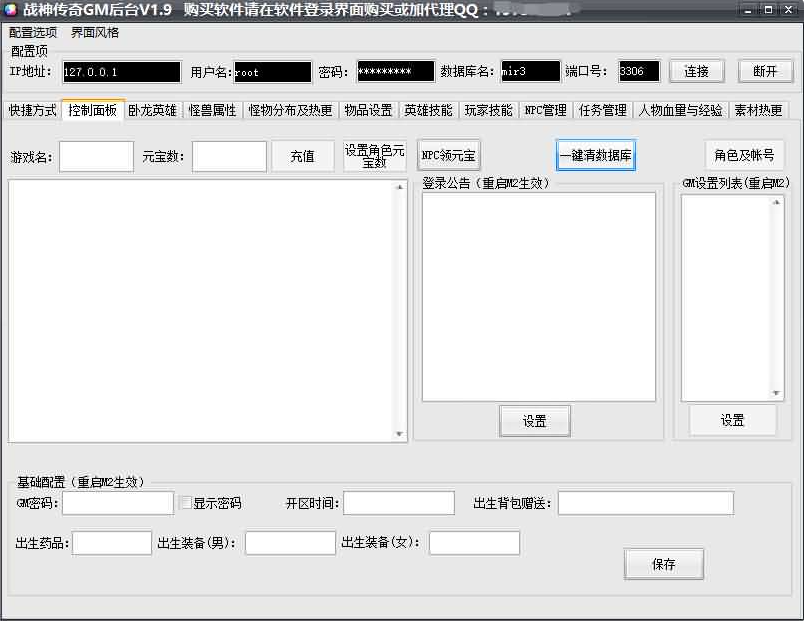Open the 界面风格 menu
The height and width of the screenshot is (621, 805).
click(95, 32)
